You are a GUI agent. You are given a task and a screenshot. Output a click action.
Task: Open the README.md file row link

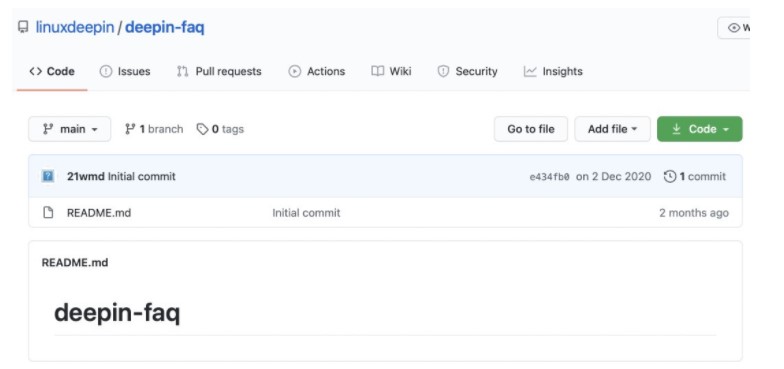click(99, 212)
